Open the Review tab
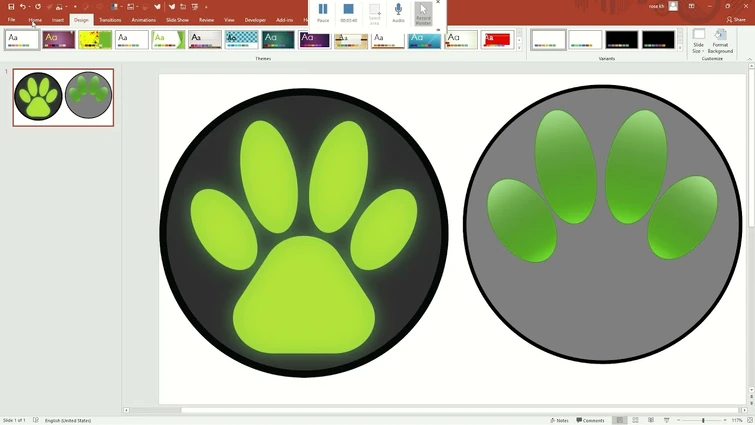The image size is (755, 425). (206, 20)
